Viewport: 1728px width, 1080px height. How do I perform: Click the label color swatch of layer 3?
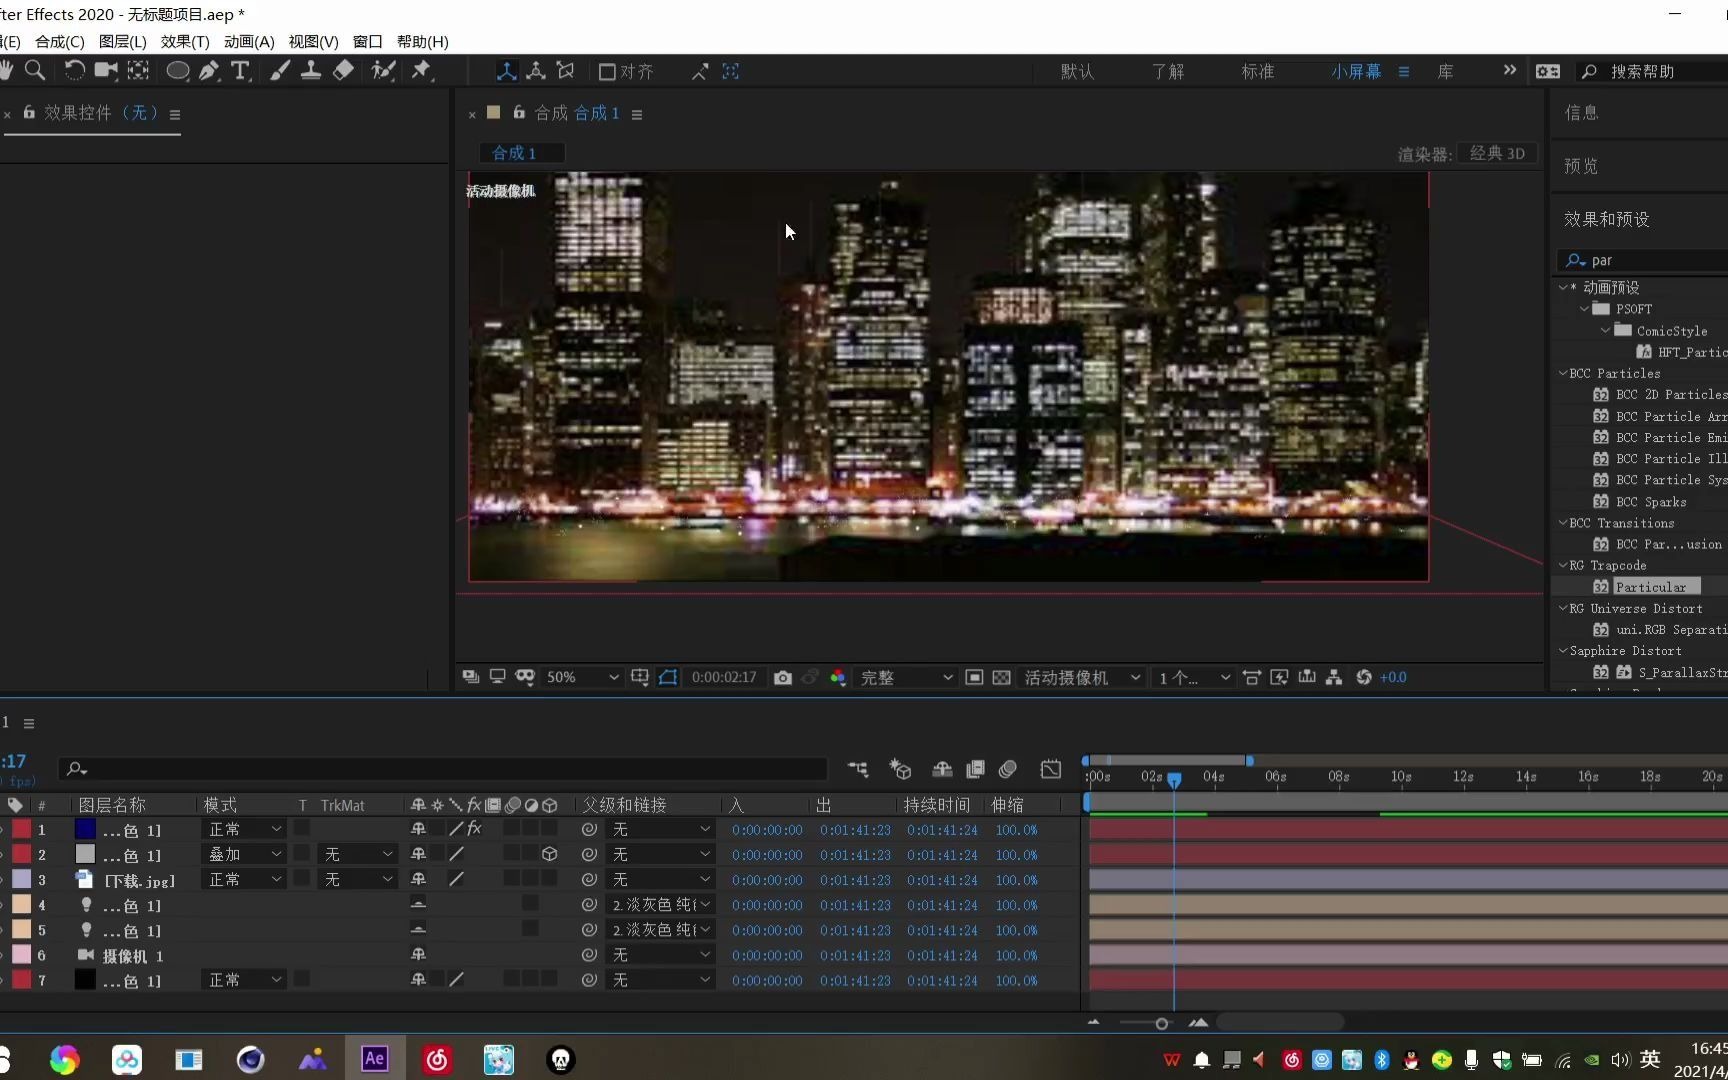point(21,880)
